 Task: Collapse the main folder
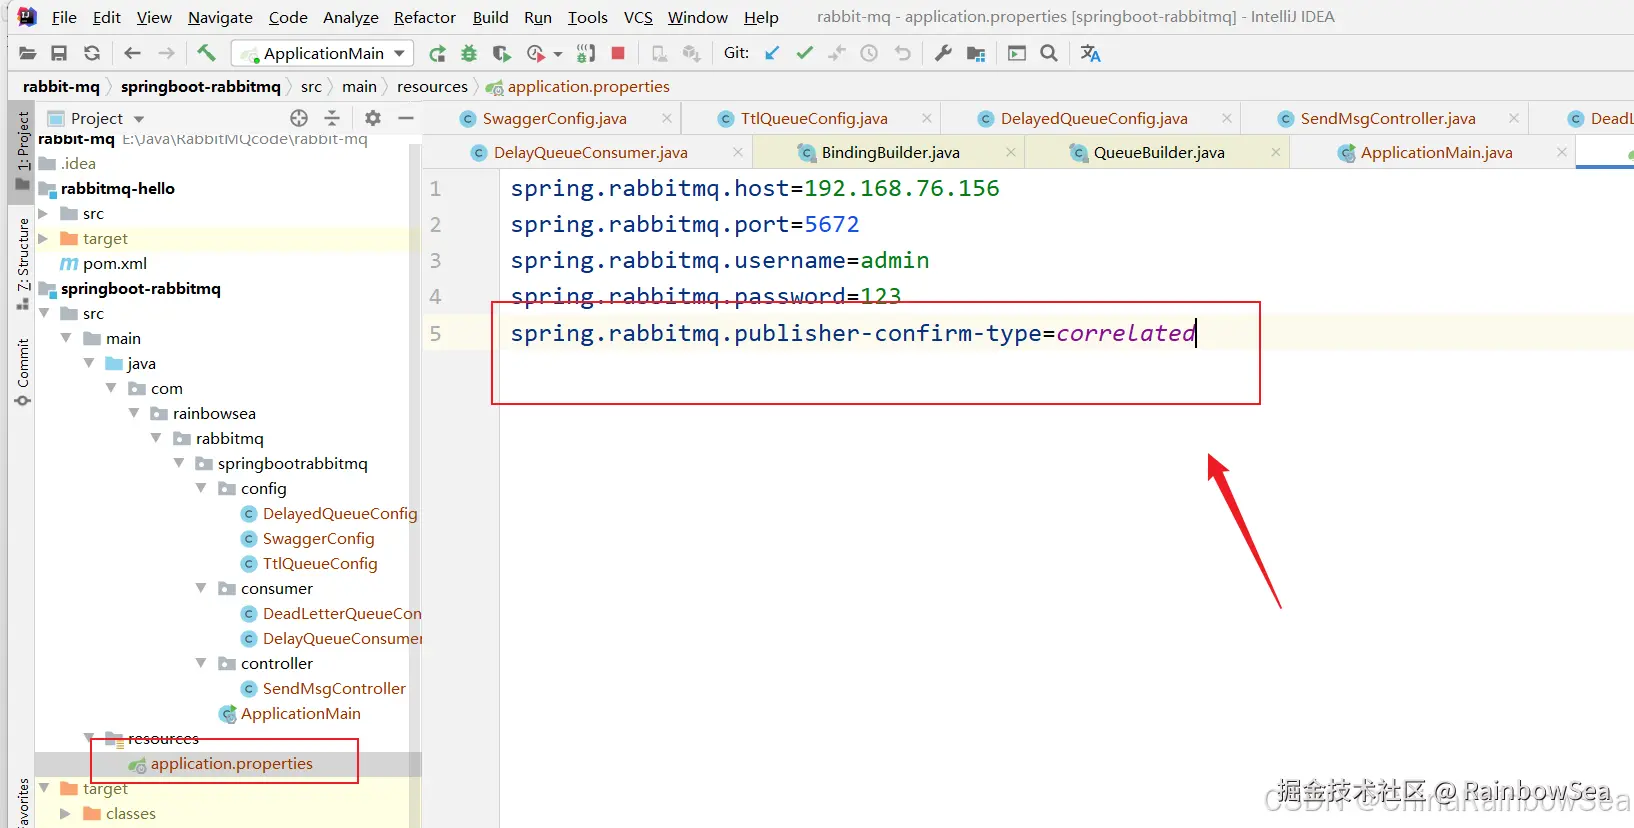point(66,338)
